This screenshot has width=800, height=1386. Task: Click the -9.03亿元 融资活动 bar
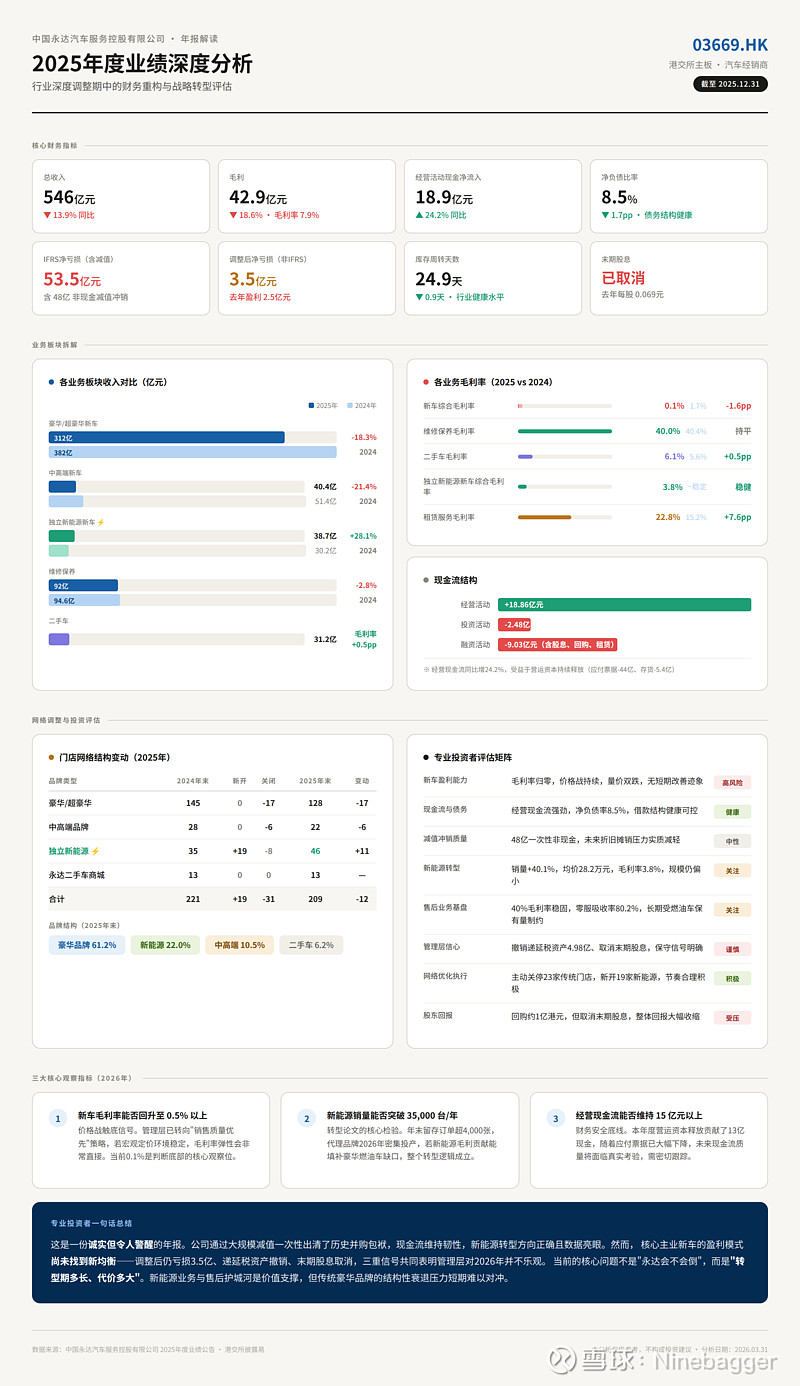coord(558,644)
